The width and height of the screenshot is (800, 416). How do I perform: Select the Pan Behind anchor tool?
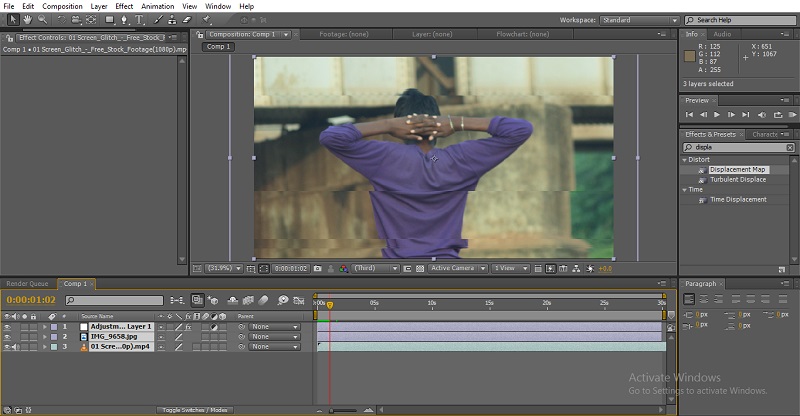91,20
